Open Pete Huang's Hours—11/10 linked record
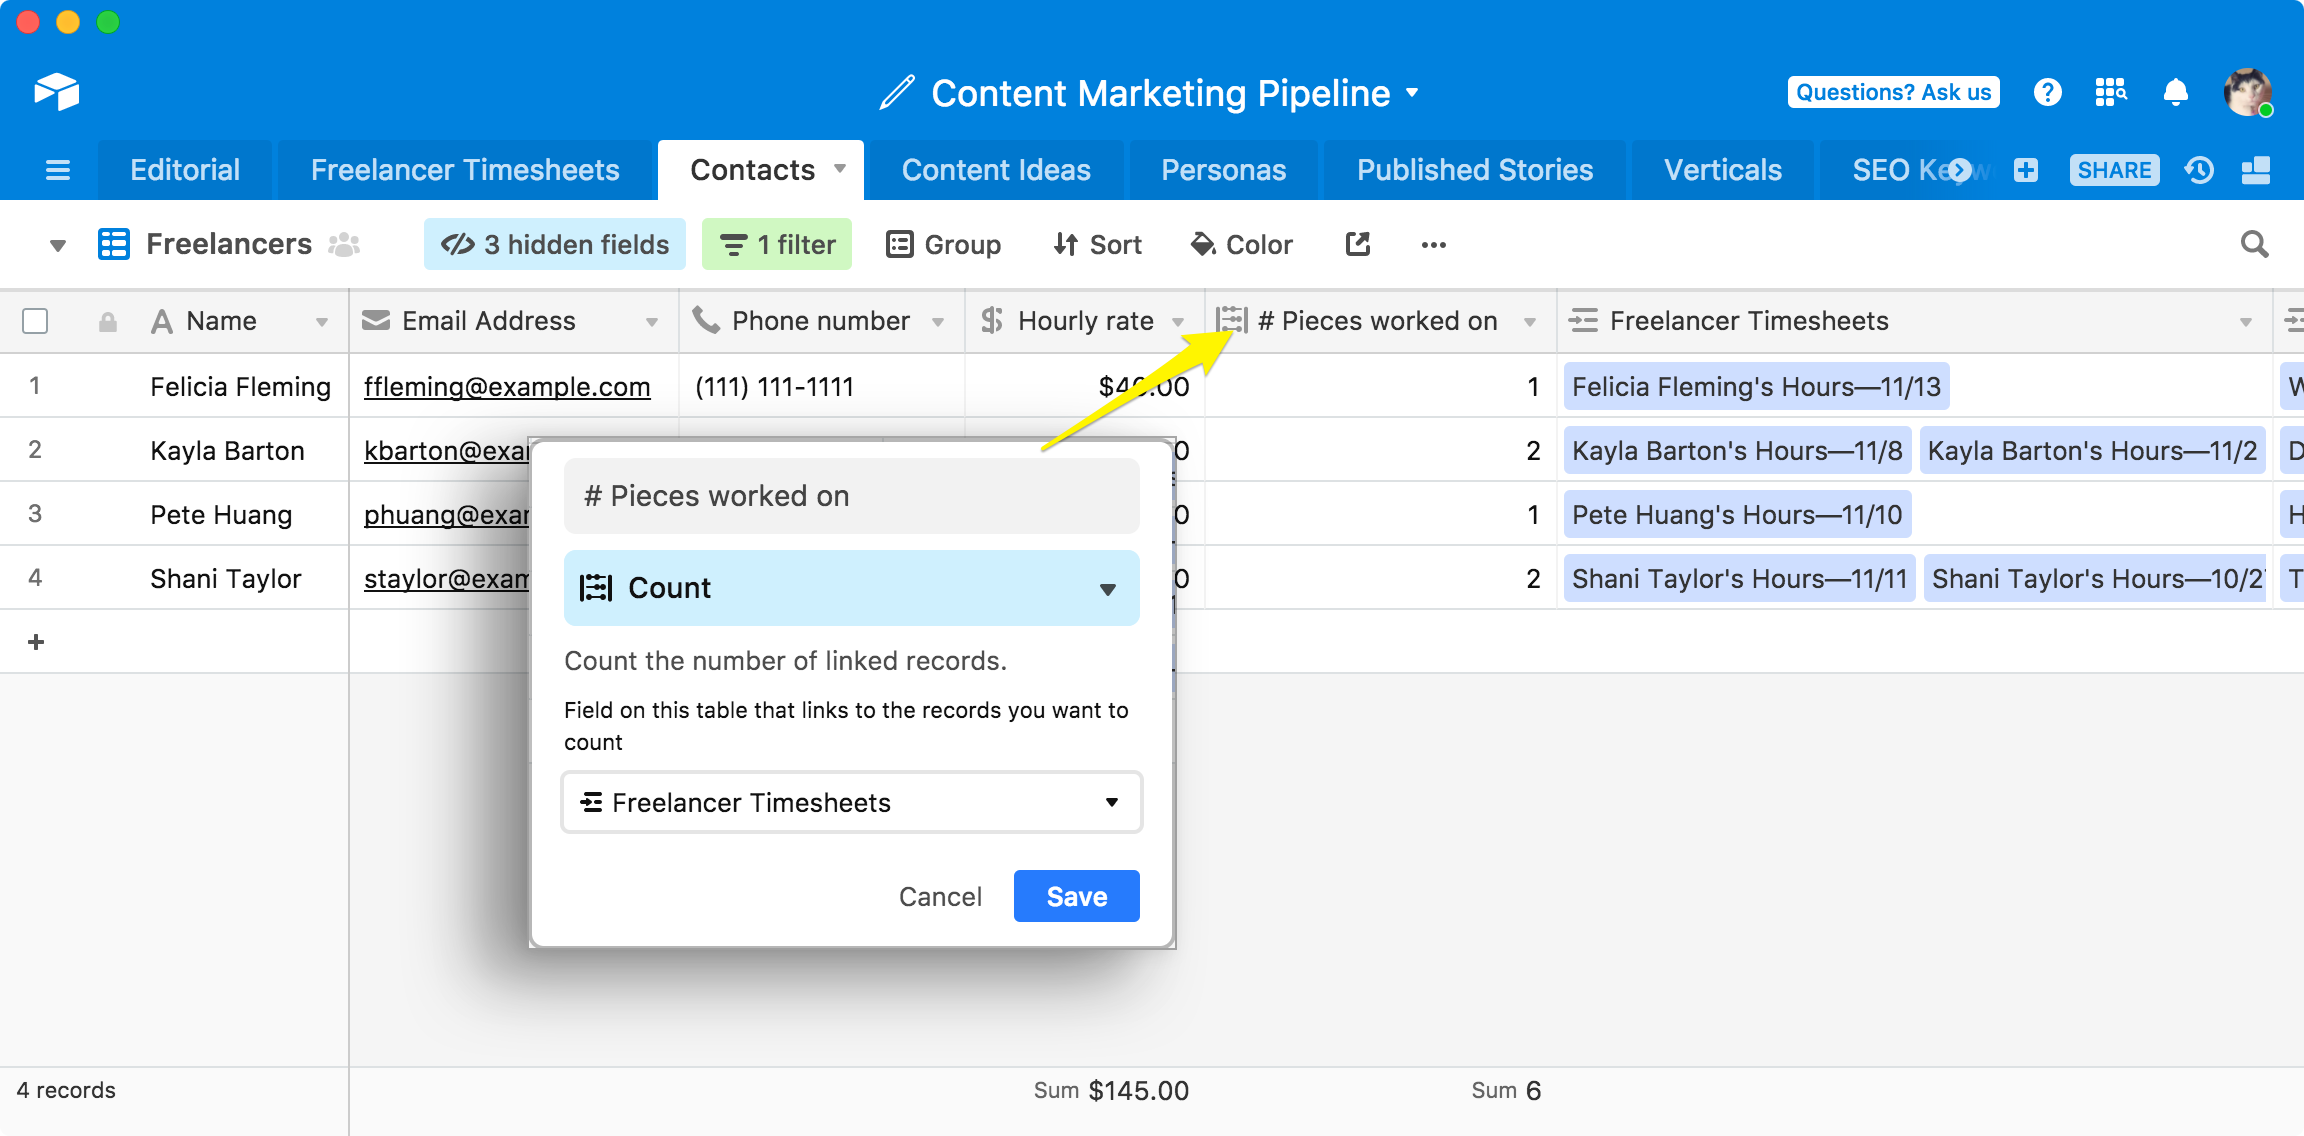 (1738, 514)
